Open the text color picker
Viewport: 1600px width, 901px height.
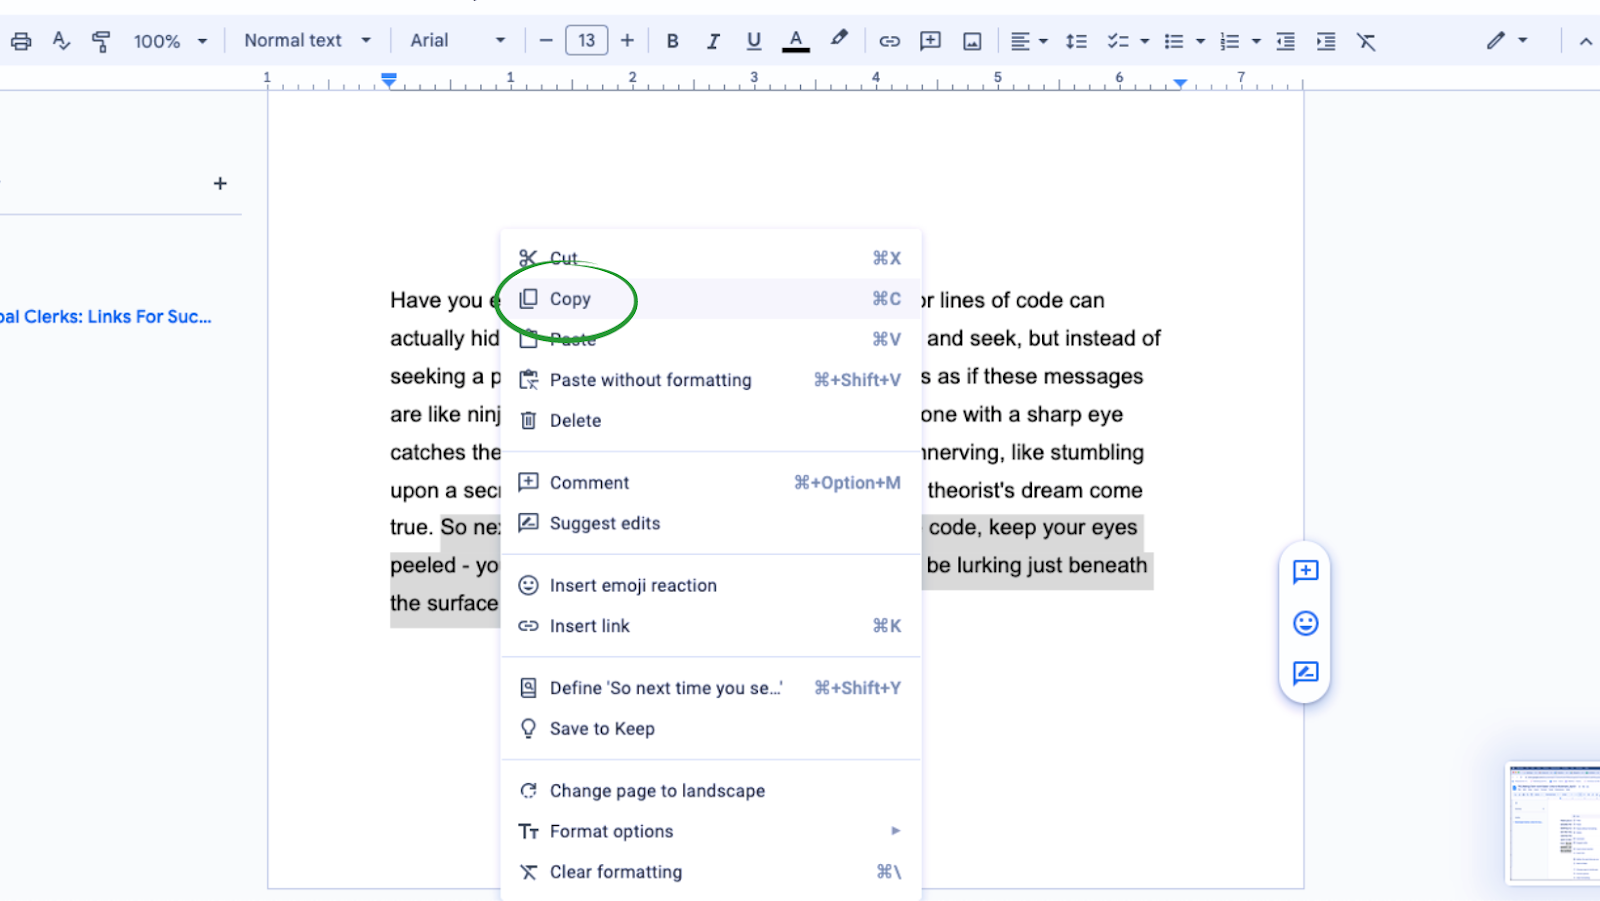click(796, 41)
